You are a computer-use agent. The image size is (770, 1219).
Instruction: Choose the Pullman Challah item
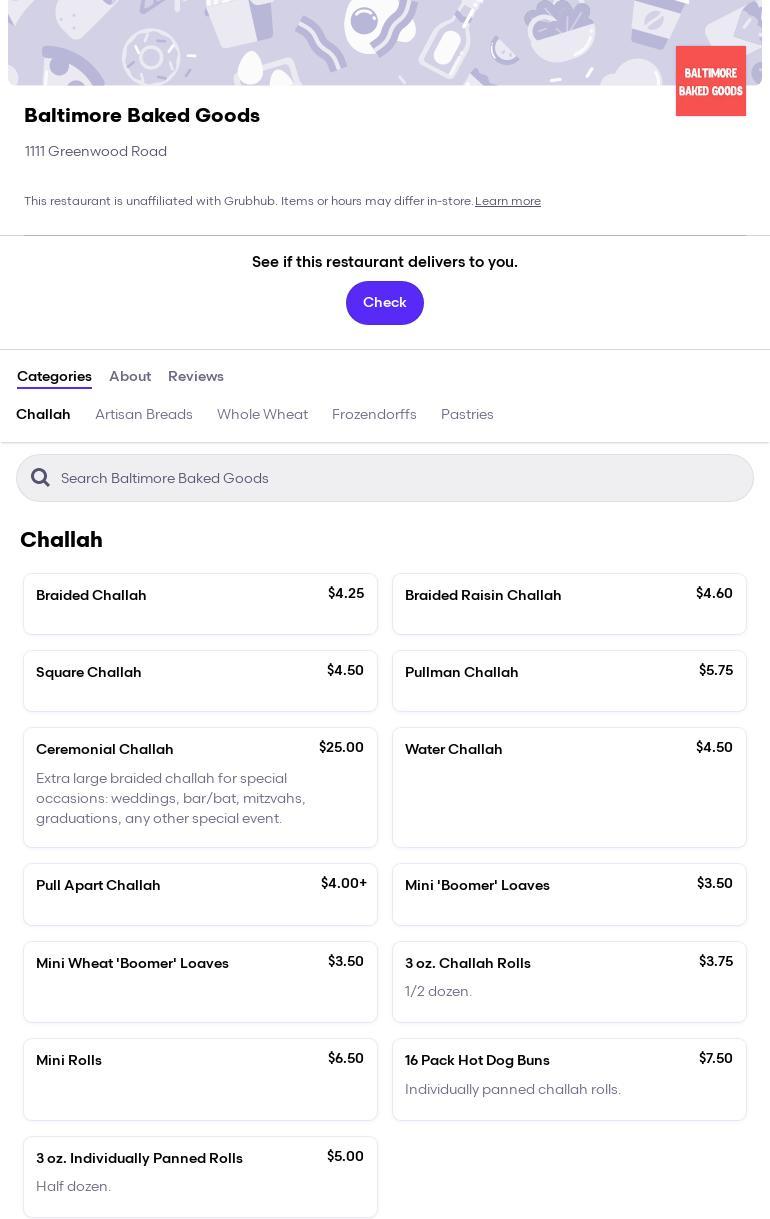pyautogui.click(x=569, y=681)
